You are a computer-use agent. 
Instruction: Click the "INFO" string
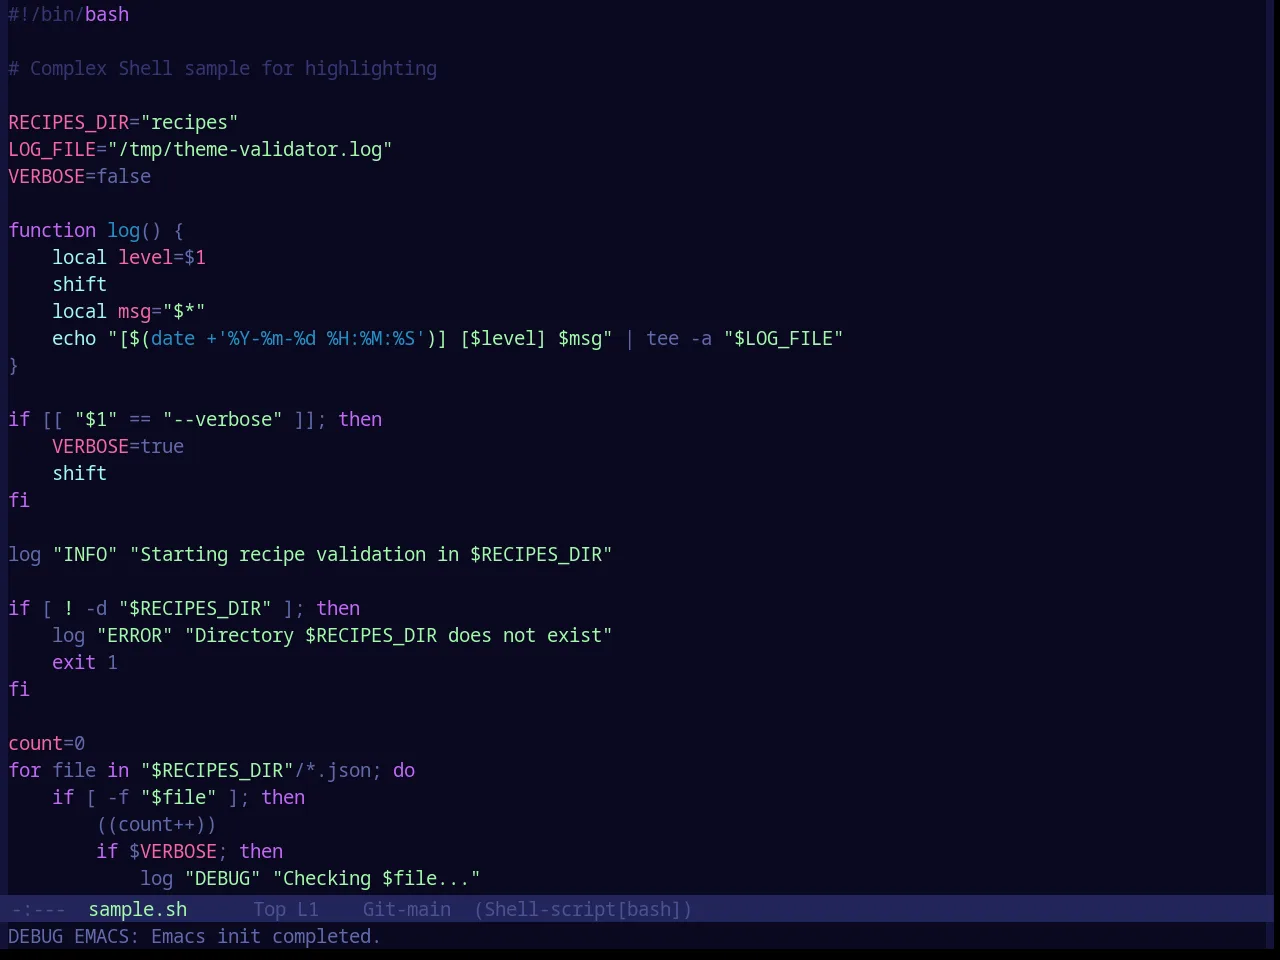pyautogui.click(x=85, y=554)
